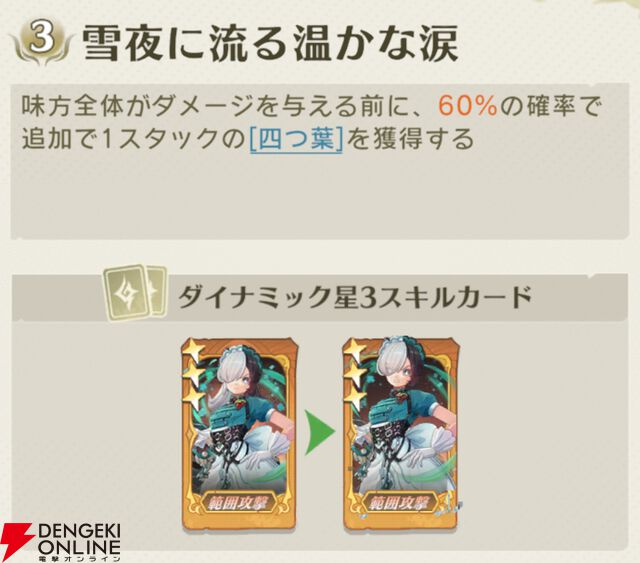
Task: Click 範囲攻撃 label on right card
Action: (403, 503)
